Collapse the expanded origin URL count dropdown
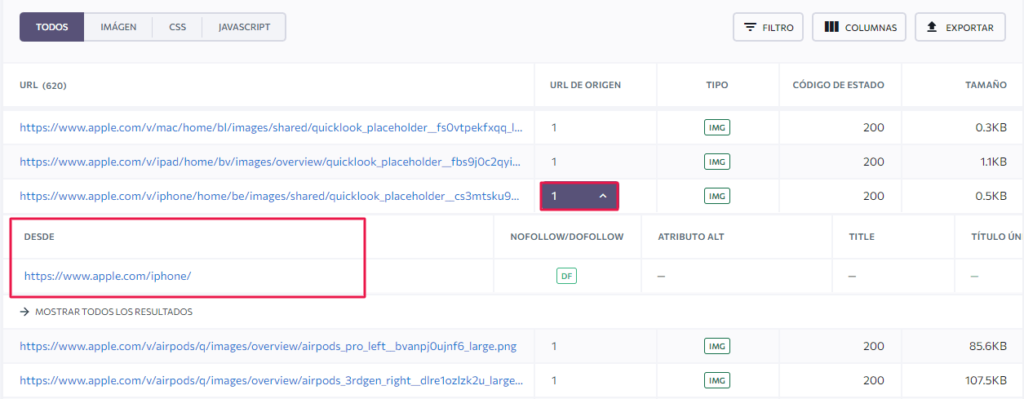The height and width of the screenshot is (399, 1024). pos(579,196)
